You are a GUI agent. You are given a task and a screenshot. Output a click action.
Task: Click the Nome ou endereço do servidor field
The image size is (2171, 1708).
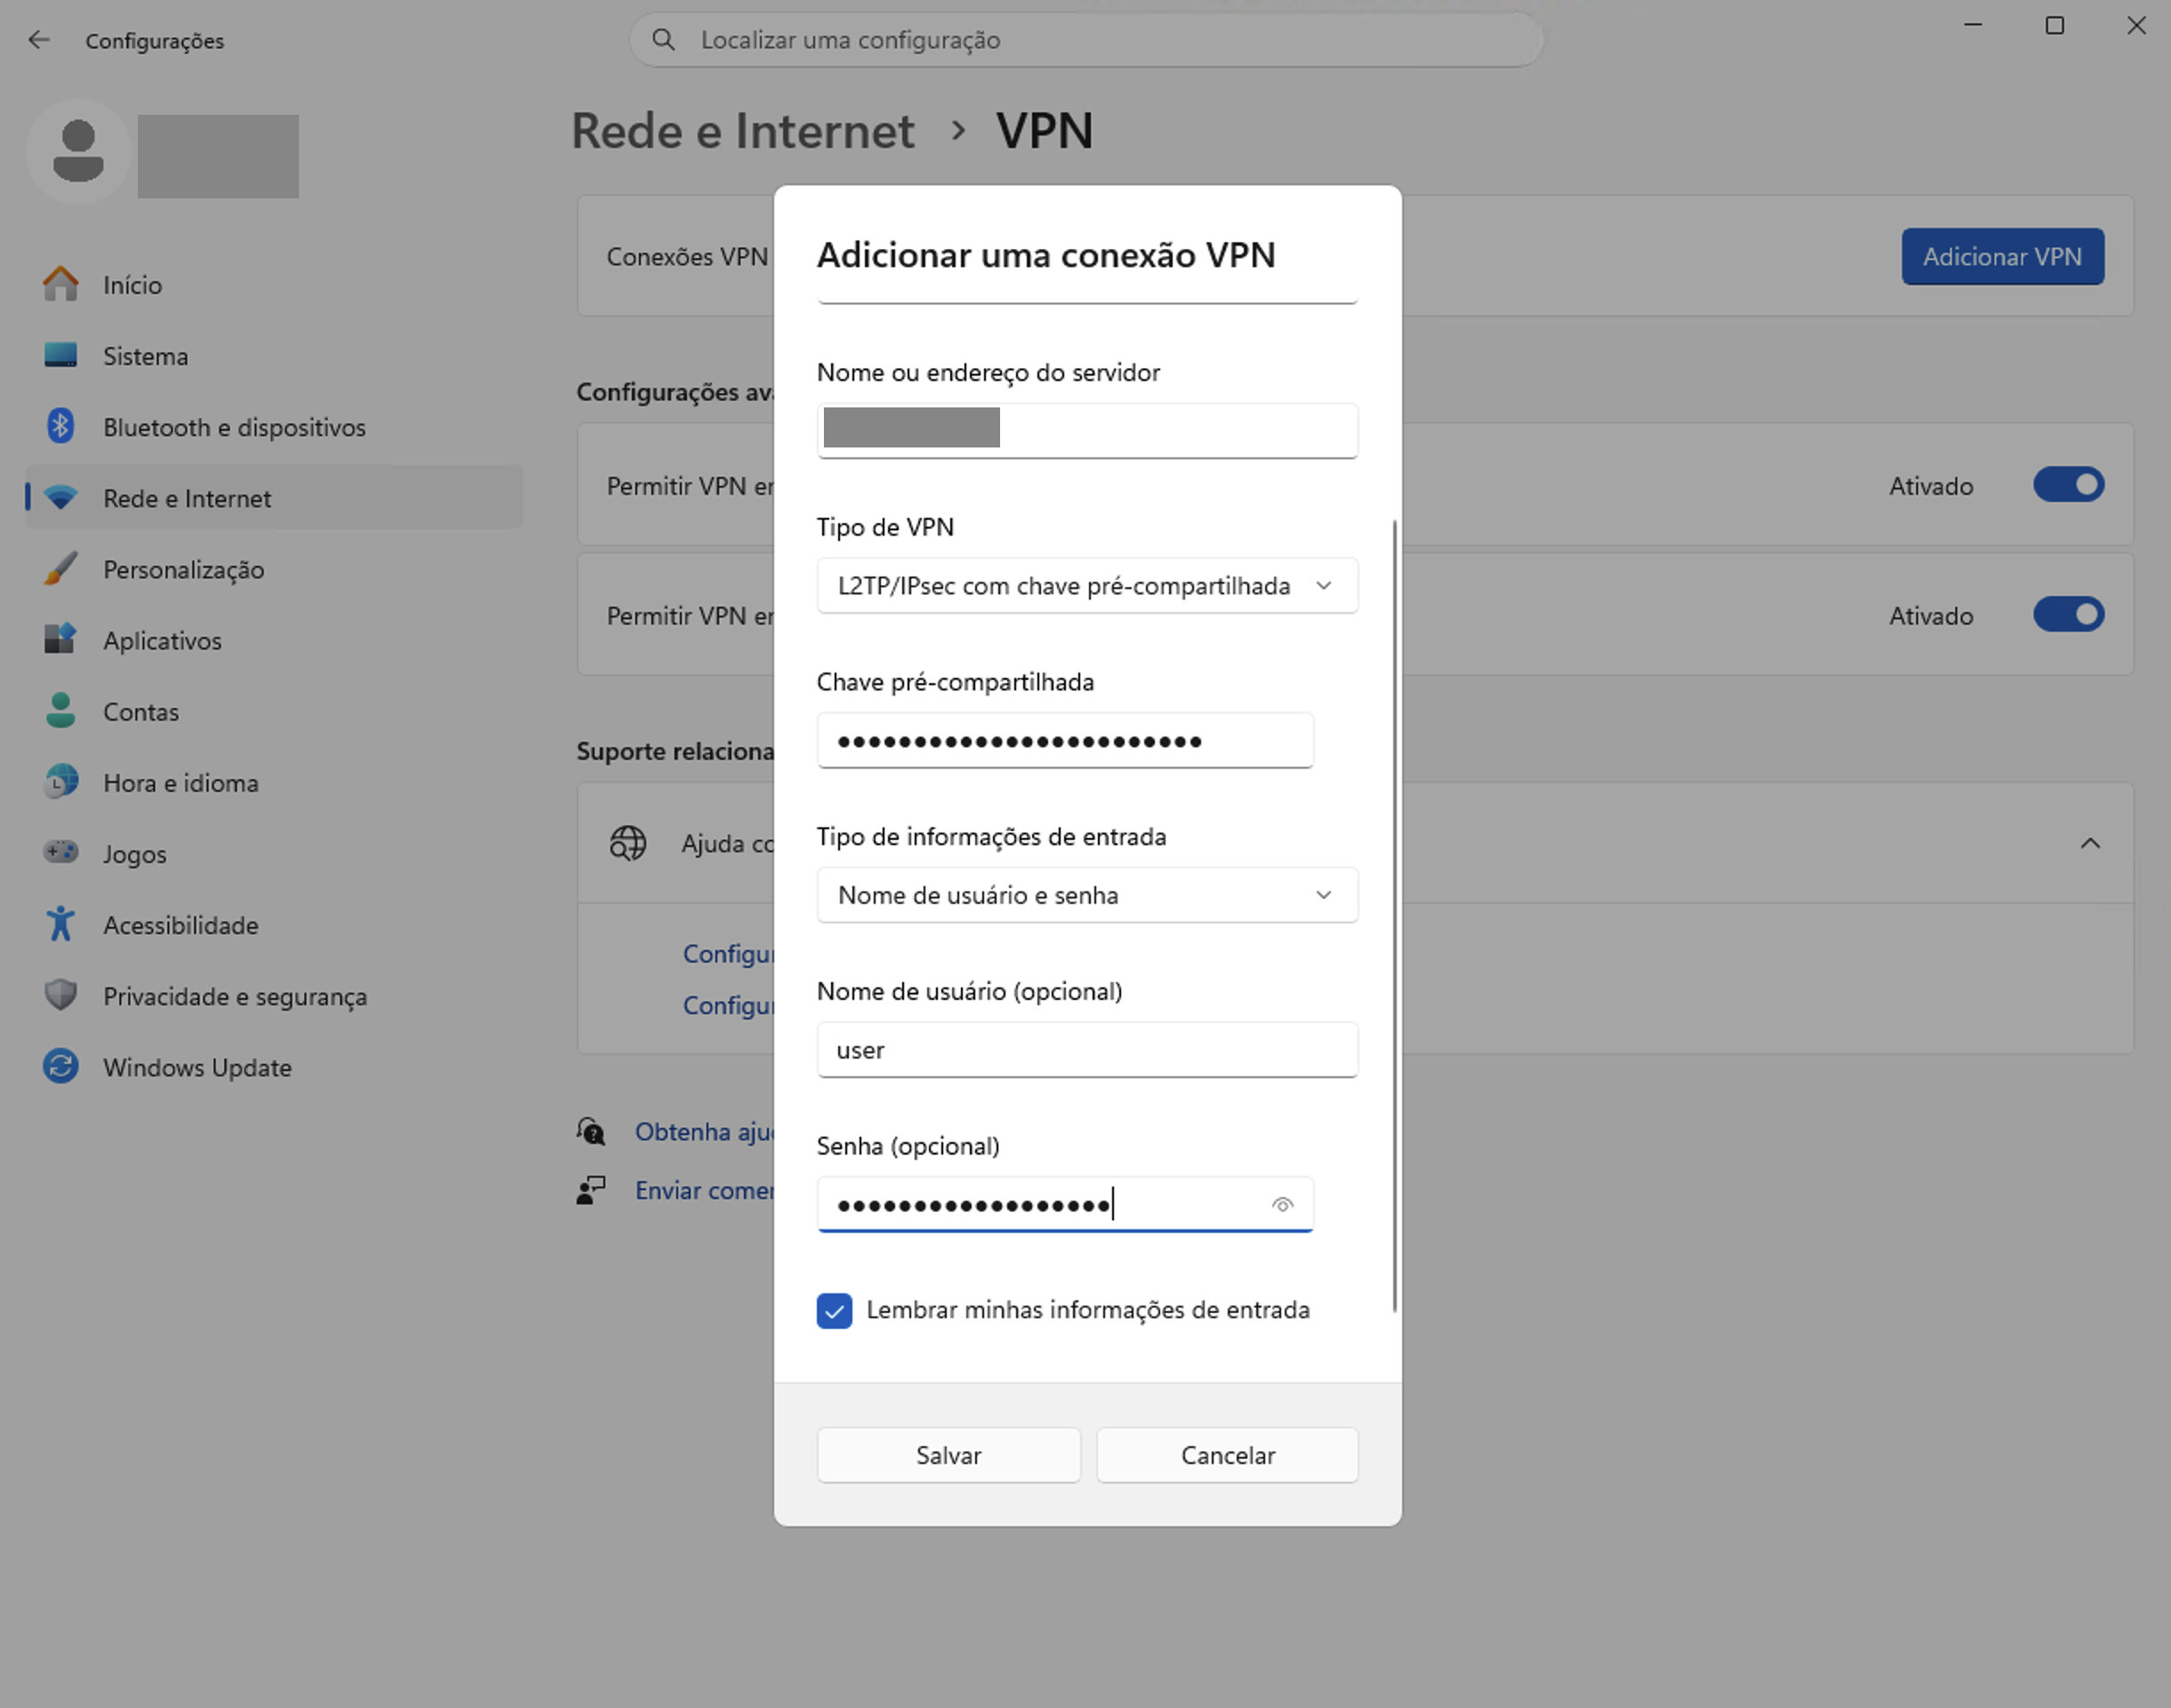1087,430
